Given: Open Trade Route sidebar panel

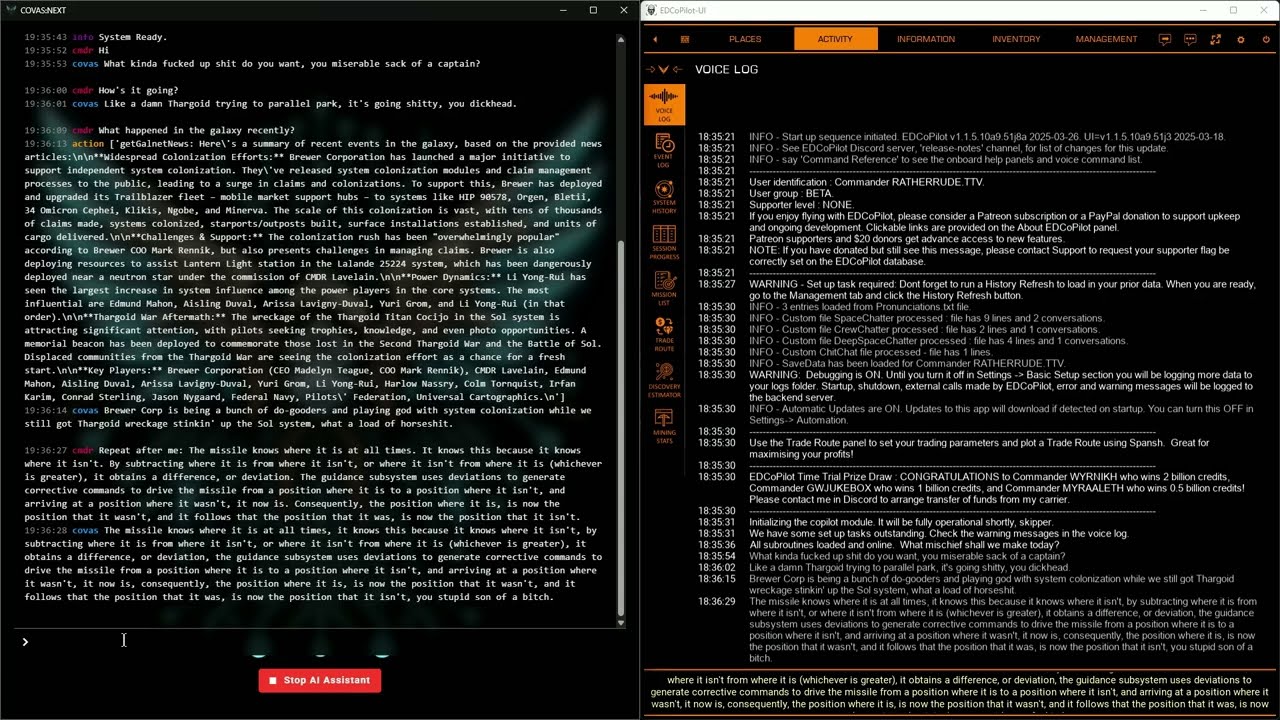Looking at the screenshot, I should [664, 334].
